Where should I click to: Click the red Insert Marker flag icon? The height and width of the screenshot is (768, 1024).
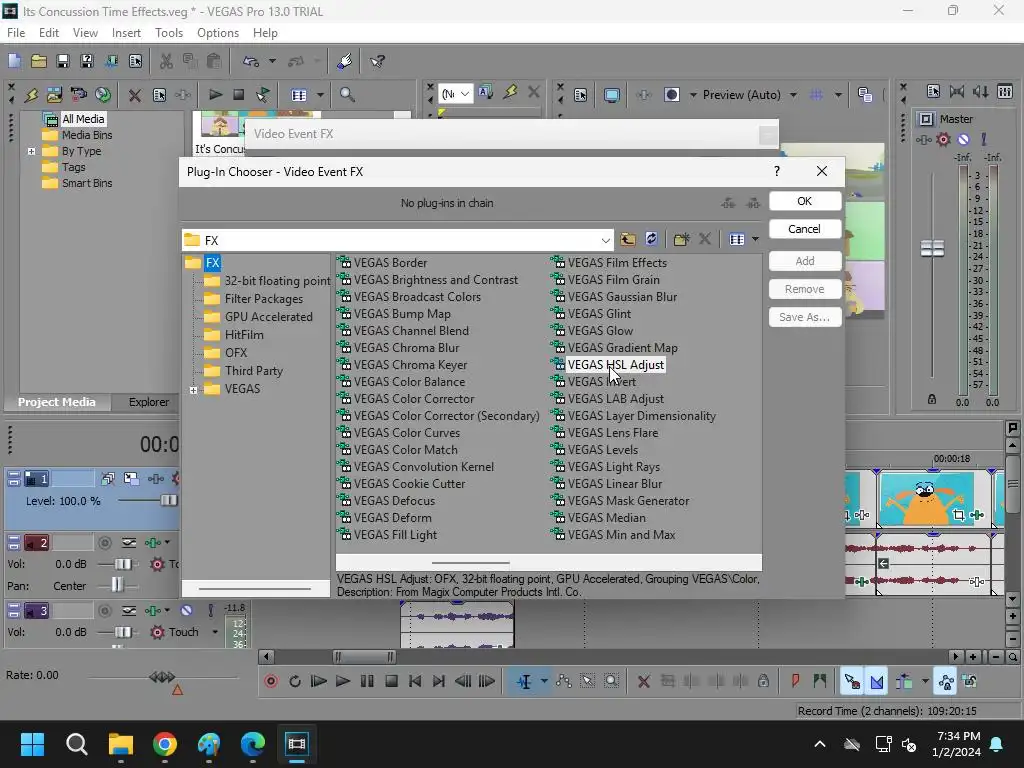(795, 681)
